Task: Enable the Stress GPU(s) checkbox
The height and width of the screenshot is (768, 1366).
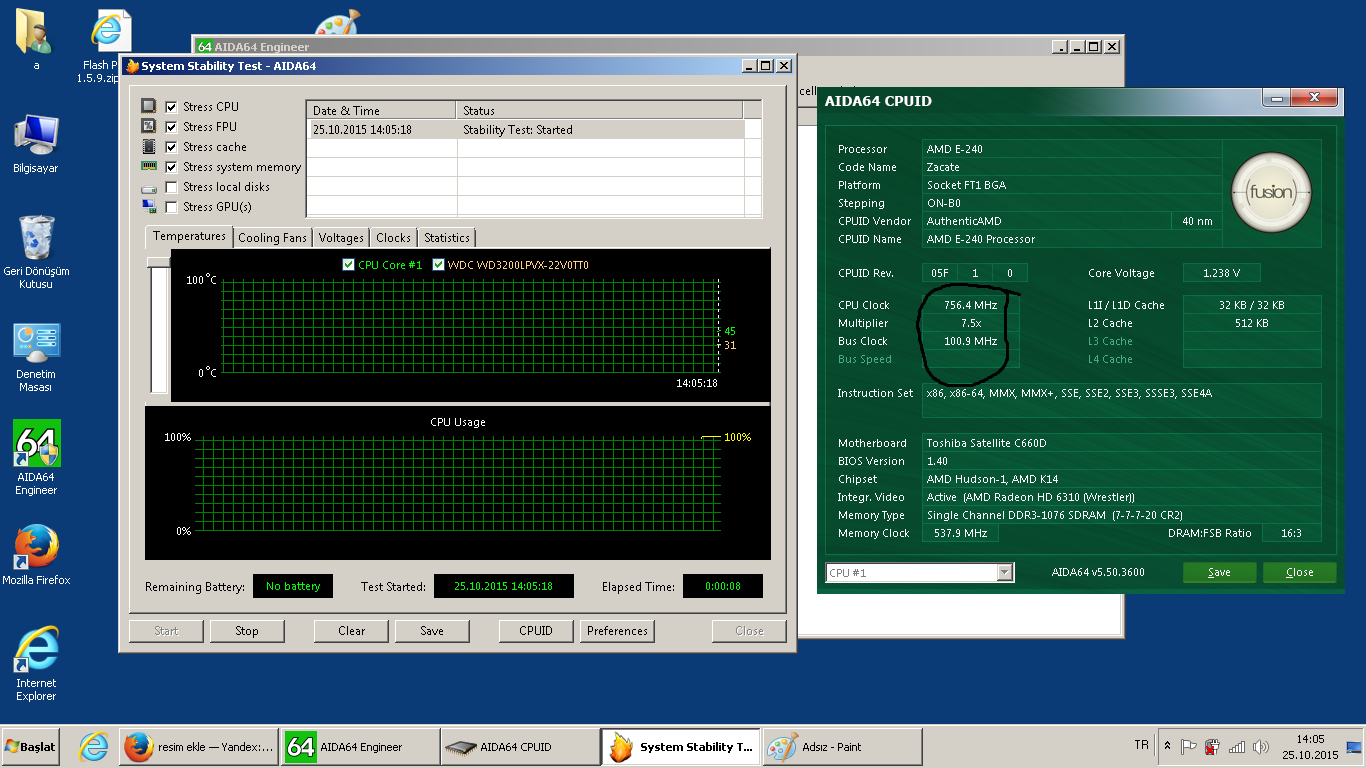Action: (x=171, y=207)
